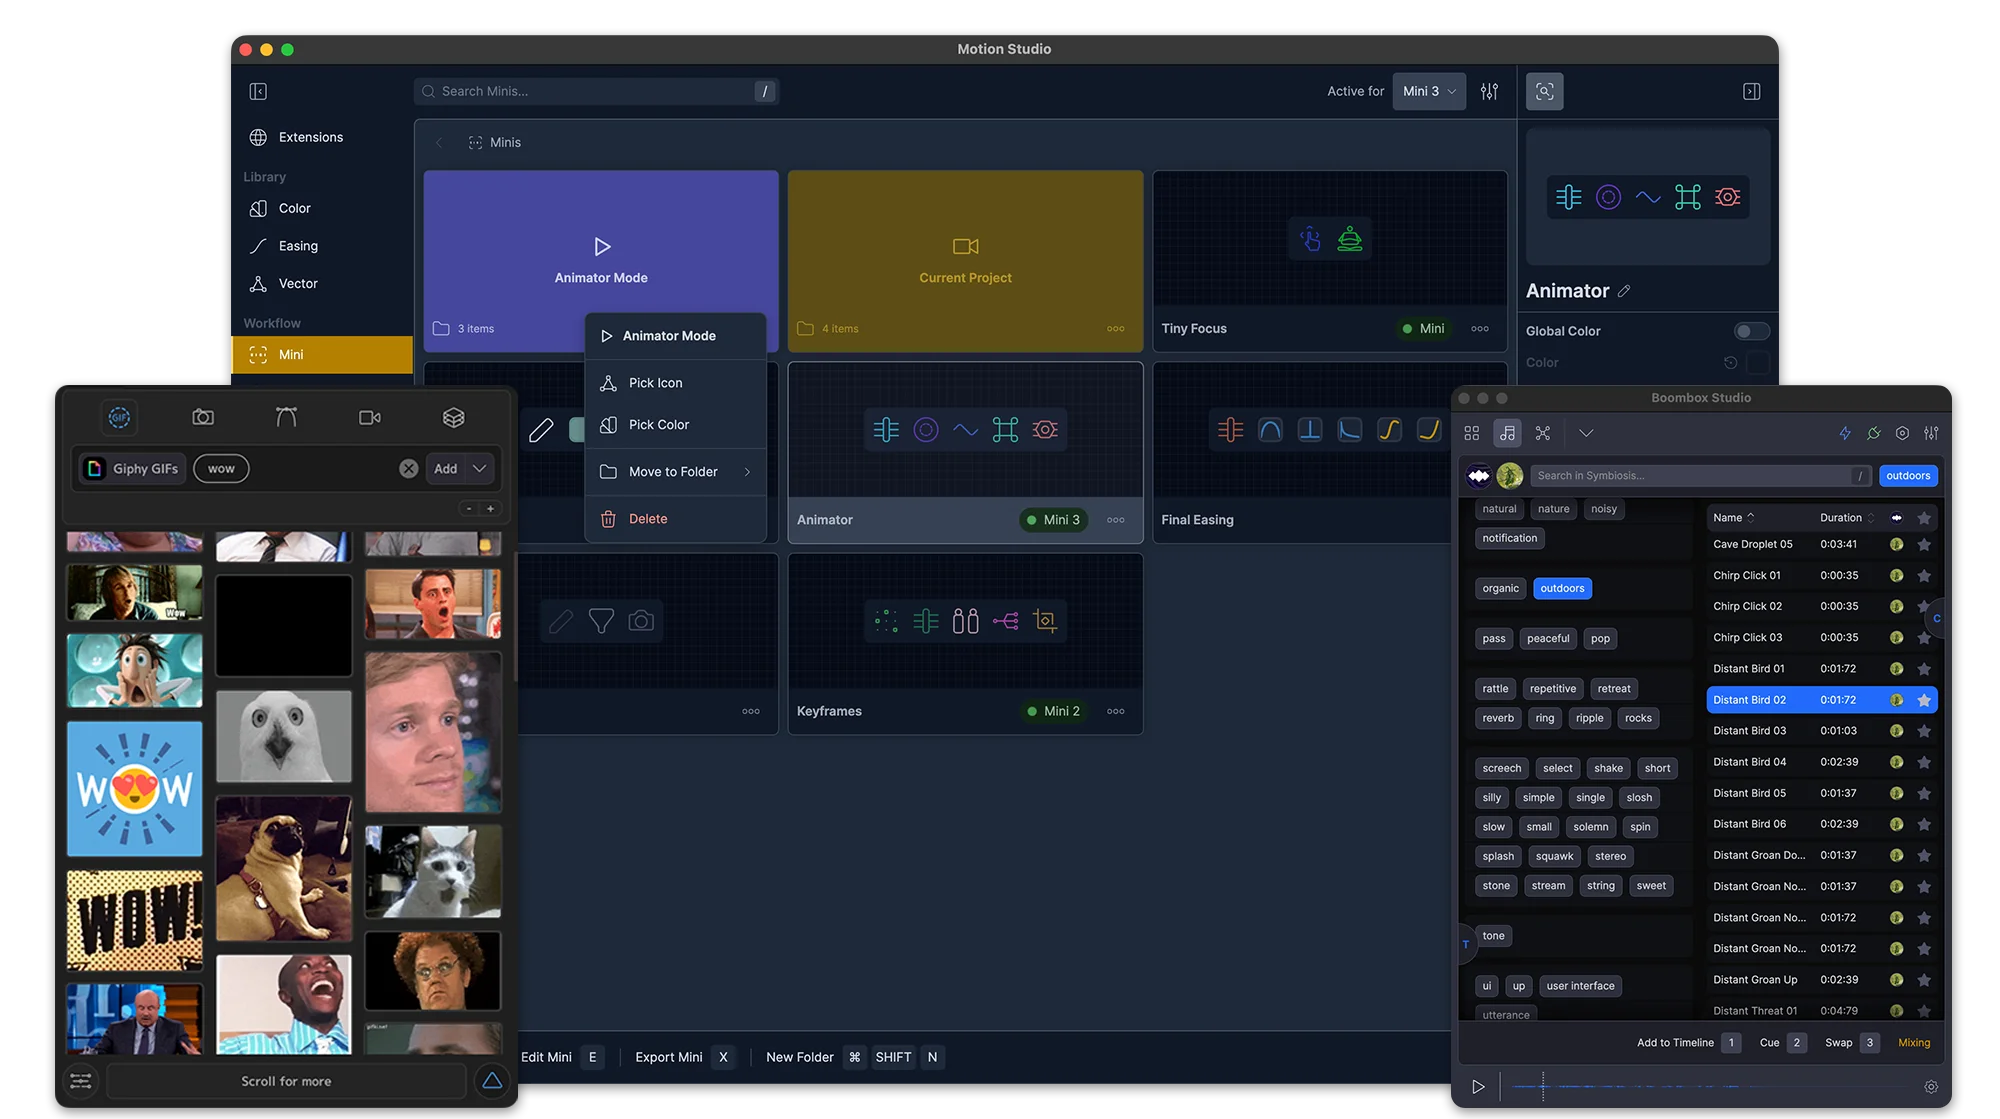Viewport: 2000px width, 1119px height.
Task: Favorite the Cave Droplet 05 star
Action: (x=1924, y=545)
